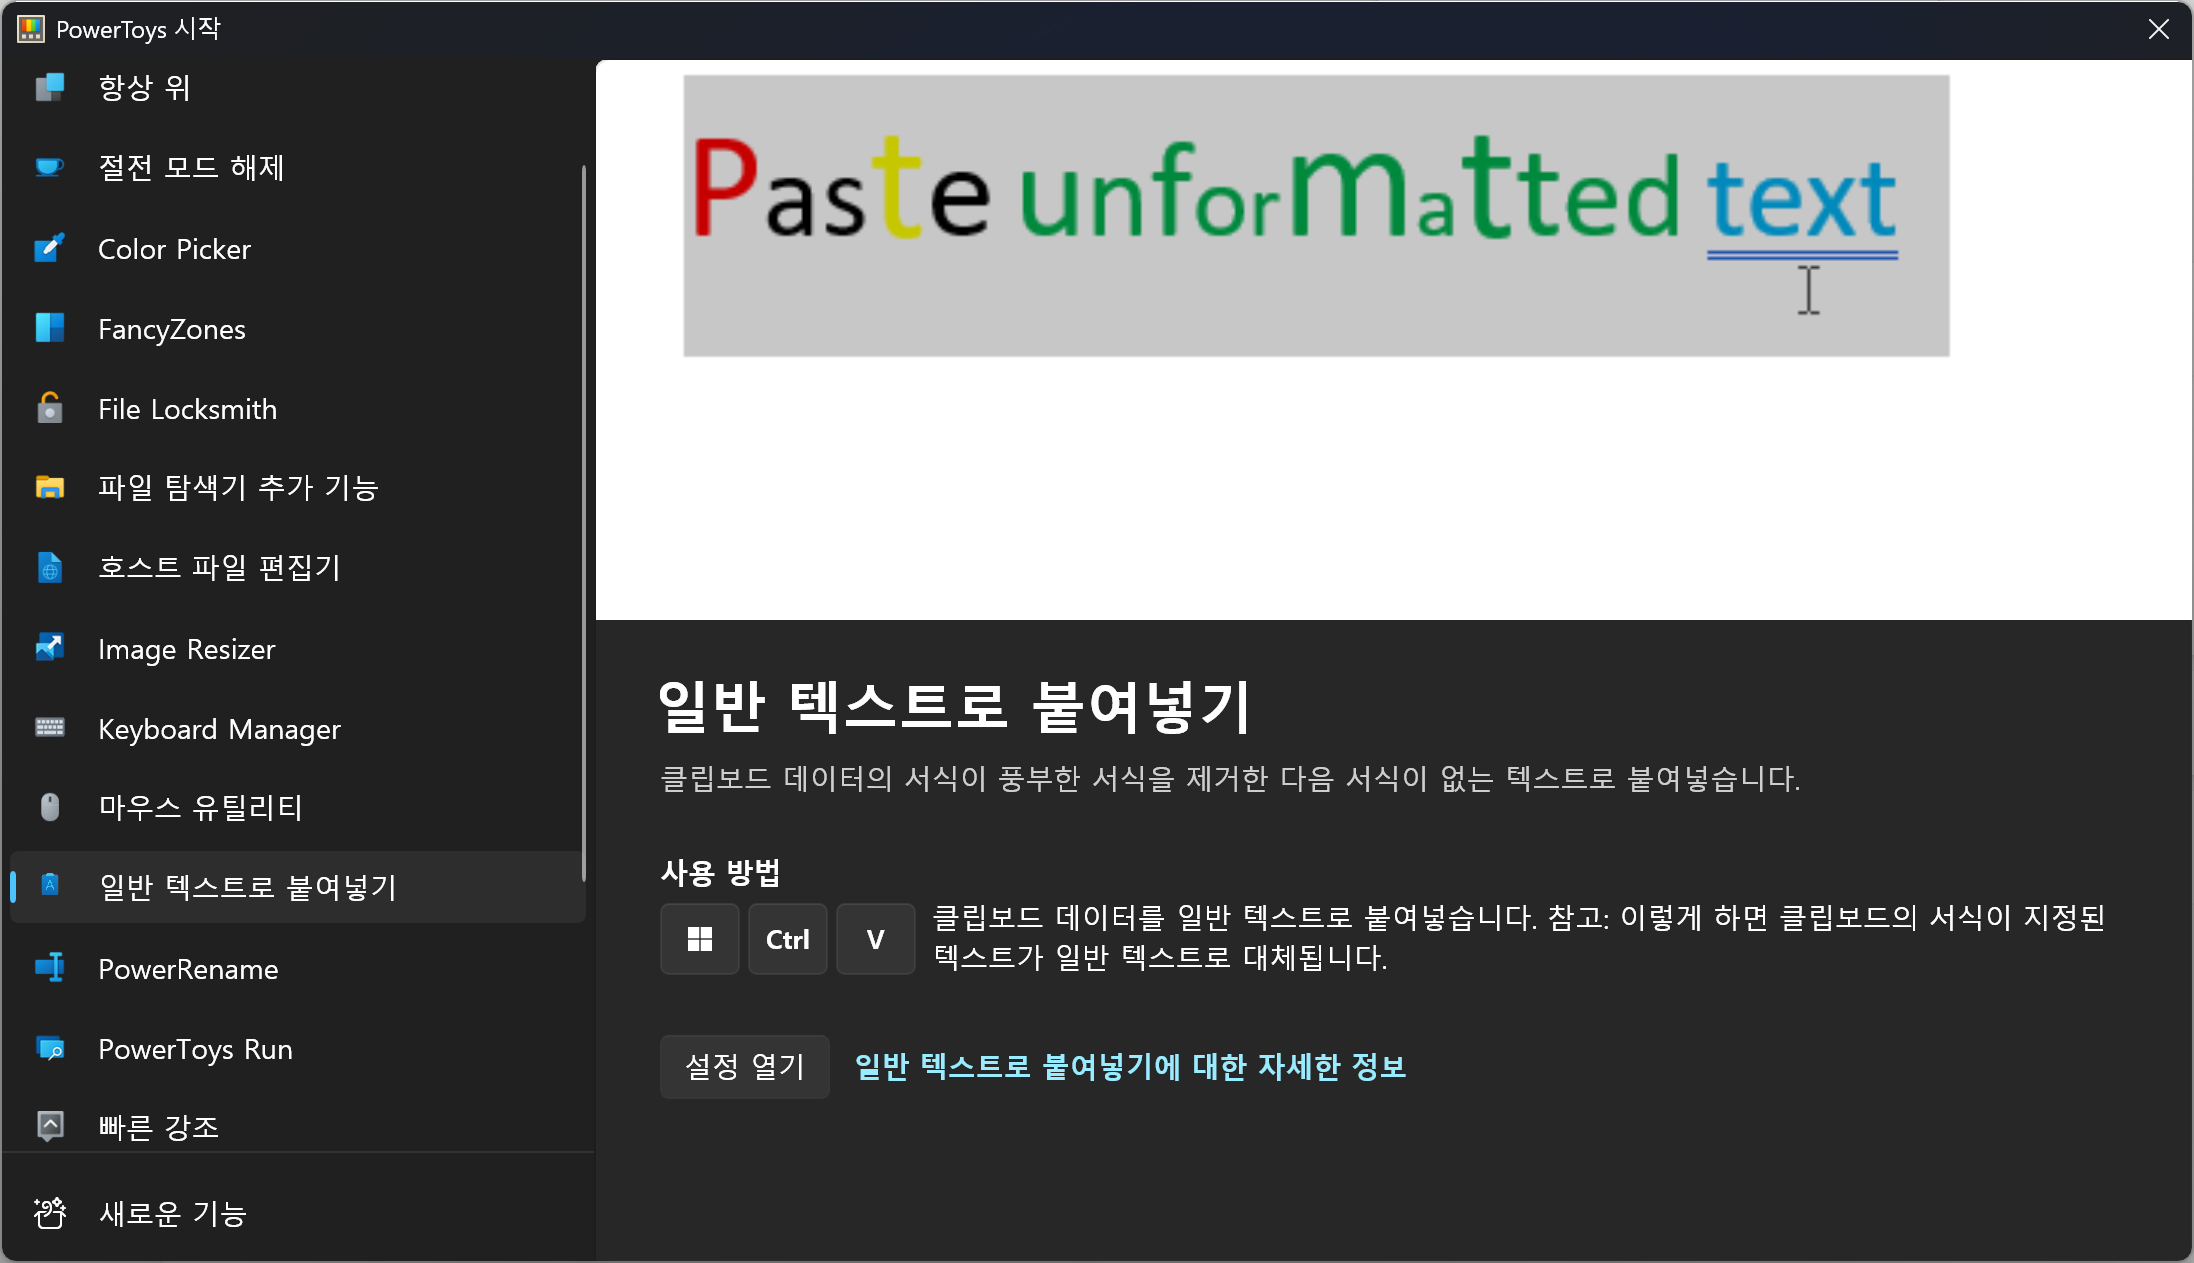Select 빠른 강조 menu entry

[x=158, y=1127]
